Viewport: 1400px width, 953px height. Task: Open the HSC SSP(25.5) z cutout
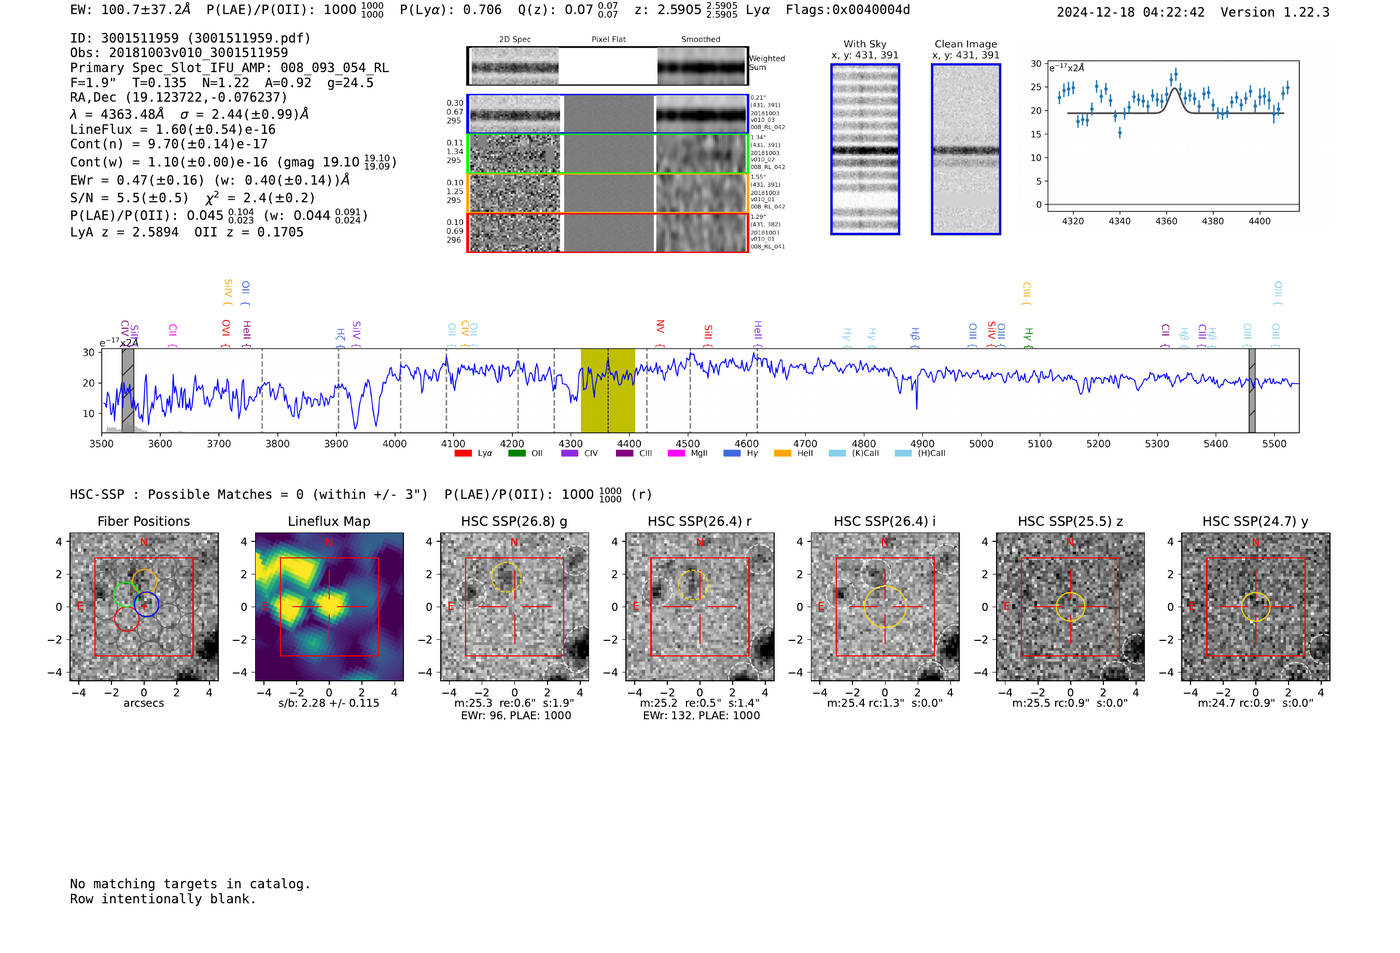(x=1070, y=607)
